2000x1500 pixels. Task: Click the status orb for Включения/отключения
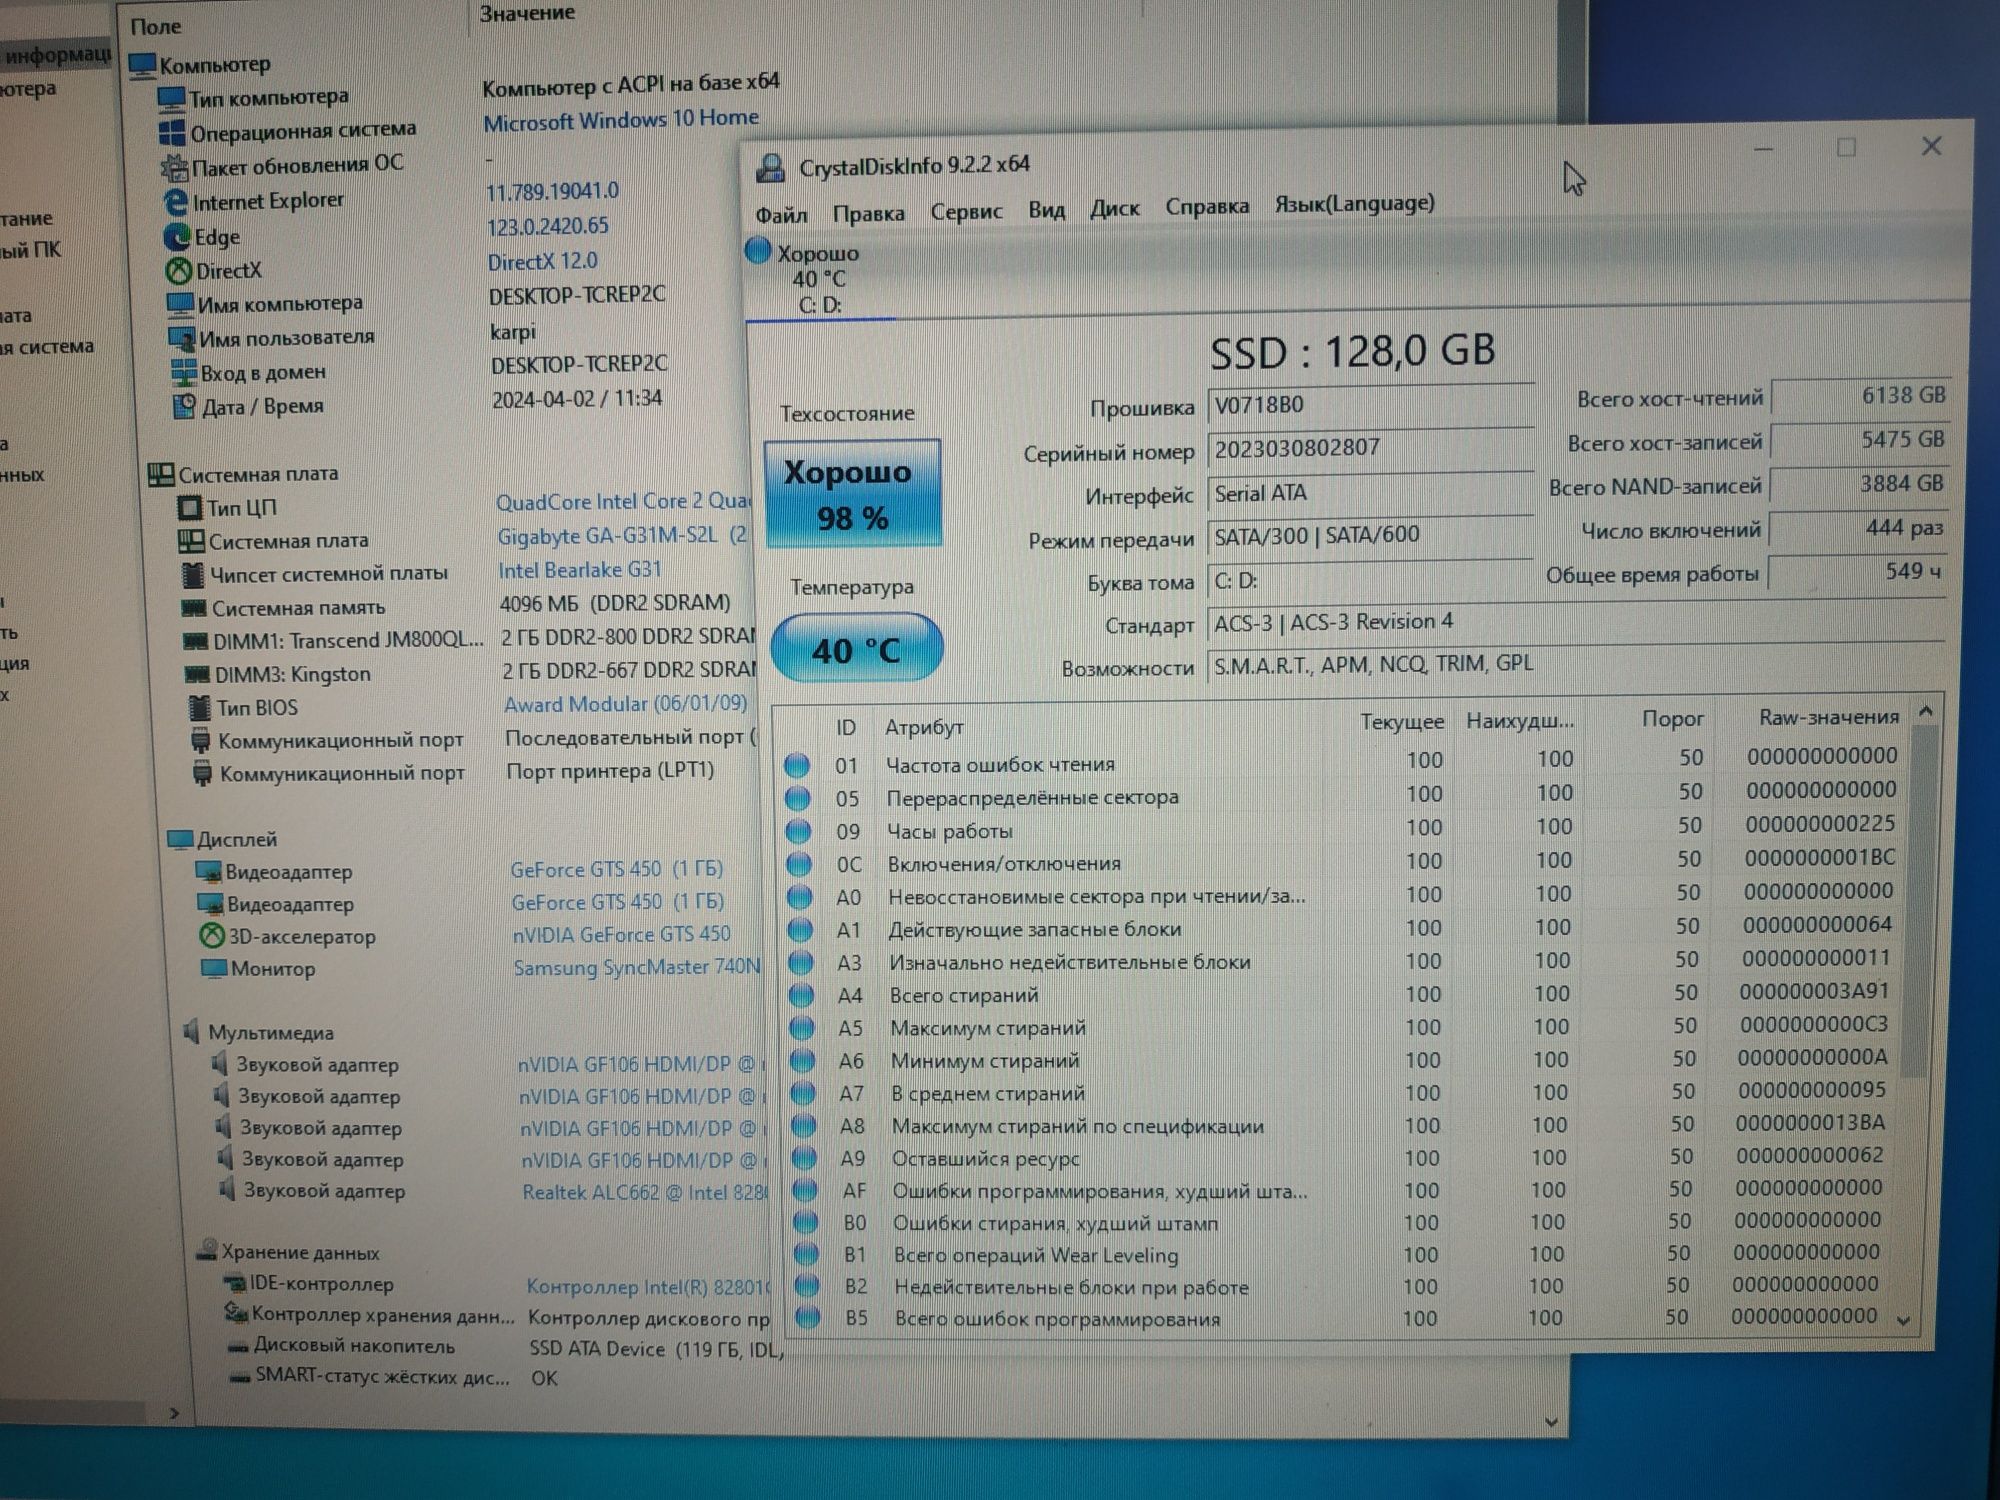[x=799, y=864]
